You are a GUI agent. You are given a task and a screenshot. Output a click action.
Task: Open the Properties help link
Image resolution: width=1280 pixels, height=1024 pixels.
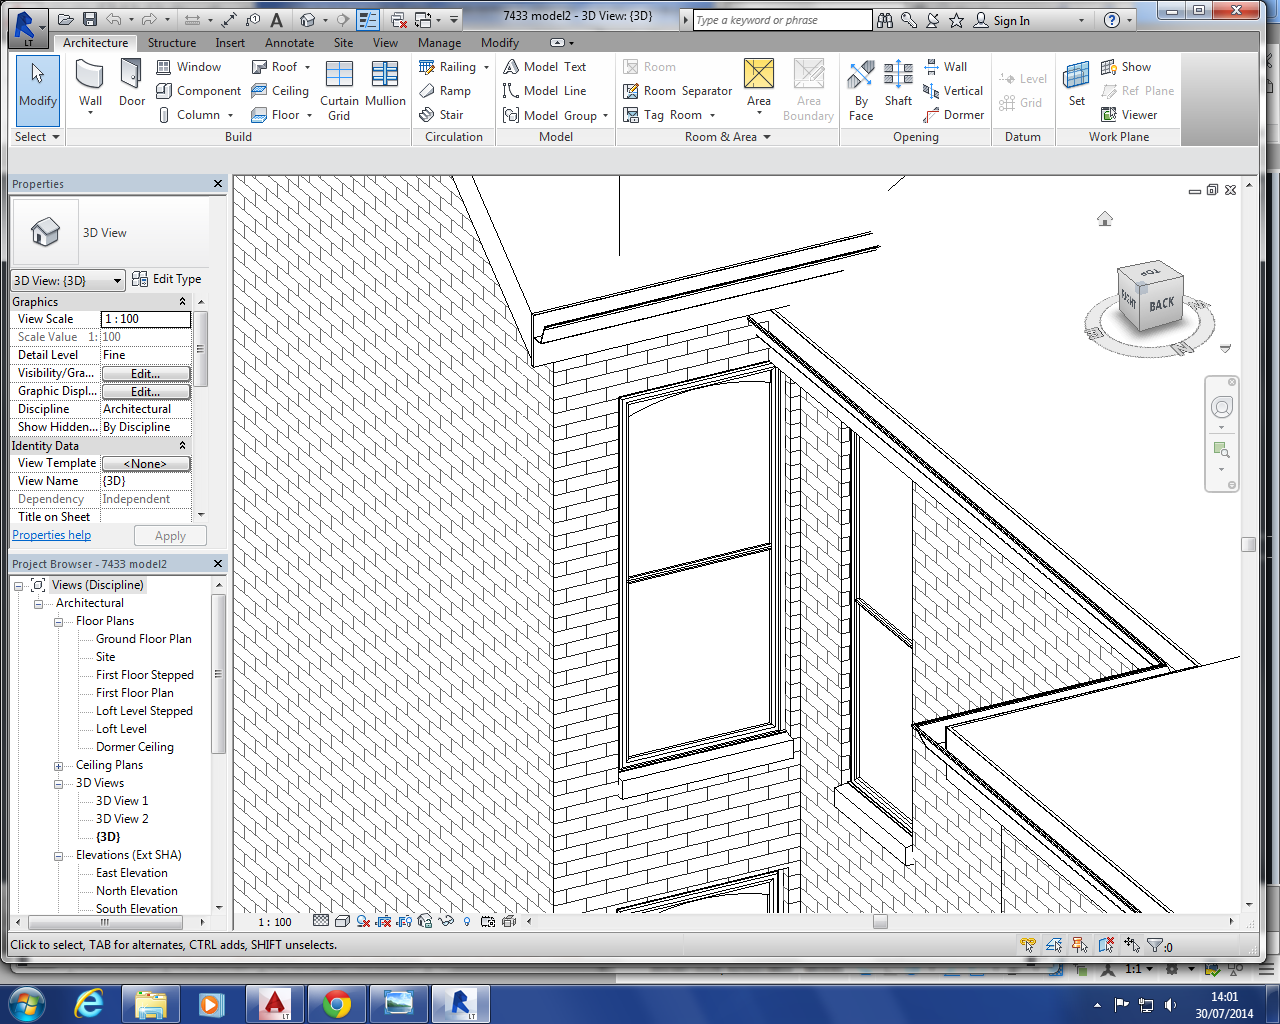pyautogui.click(x=51, y=535)
